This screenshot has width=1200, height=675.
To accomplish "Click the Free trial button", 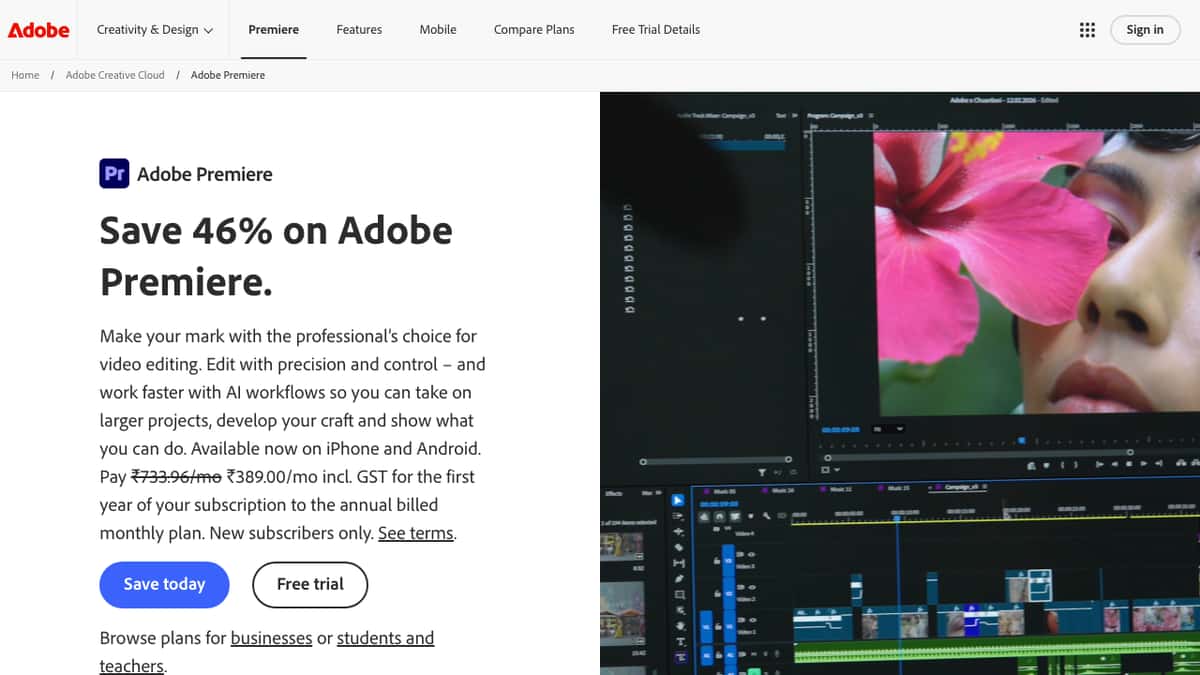I will [x=310, y=585].
